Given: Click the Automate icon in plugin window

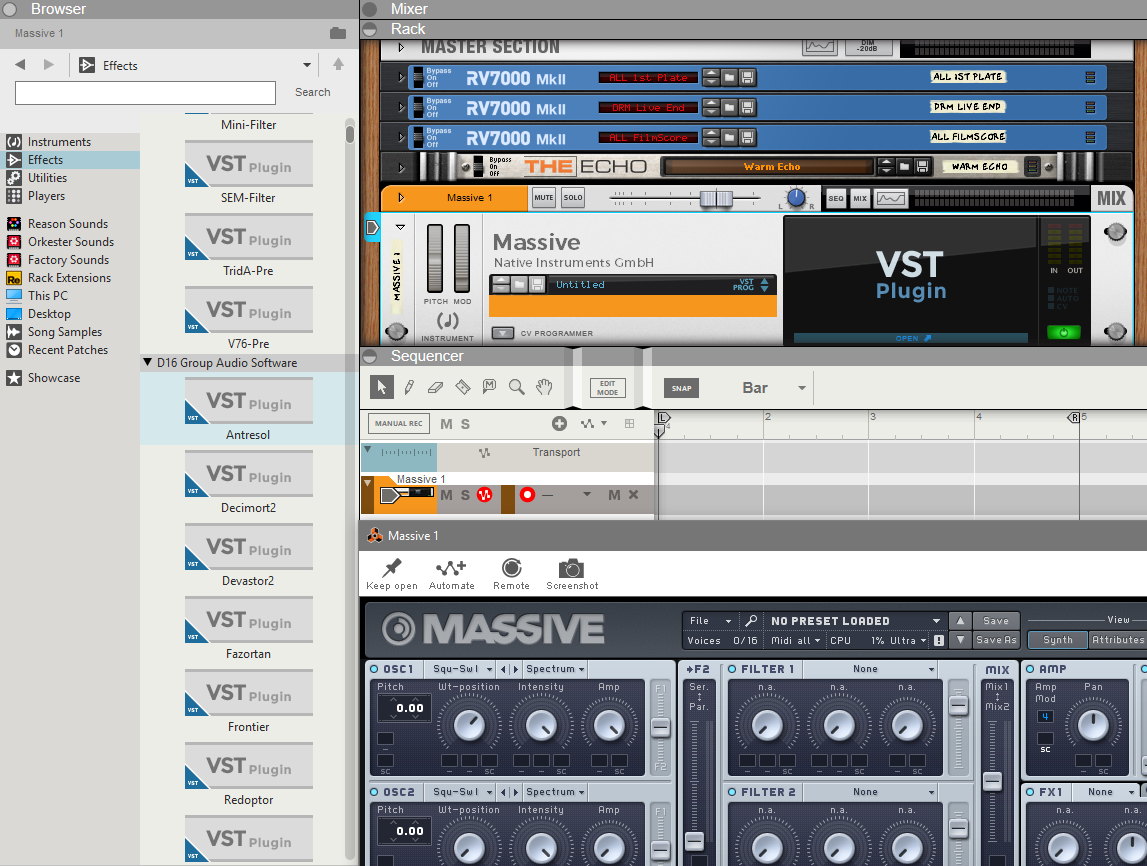Looking at the screenshot, I should [x=451, y=569].
